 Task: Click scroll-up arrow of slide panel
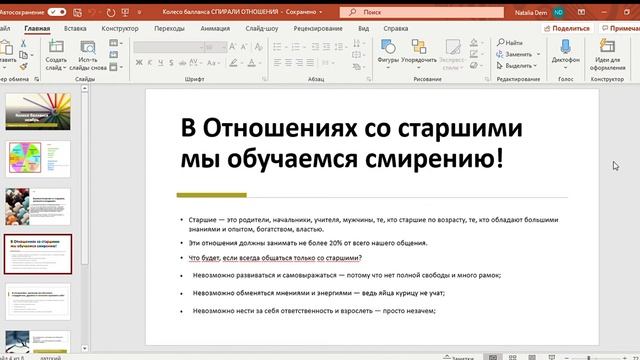[x=84, y=88]
